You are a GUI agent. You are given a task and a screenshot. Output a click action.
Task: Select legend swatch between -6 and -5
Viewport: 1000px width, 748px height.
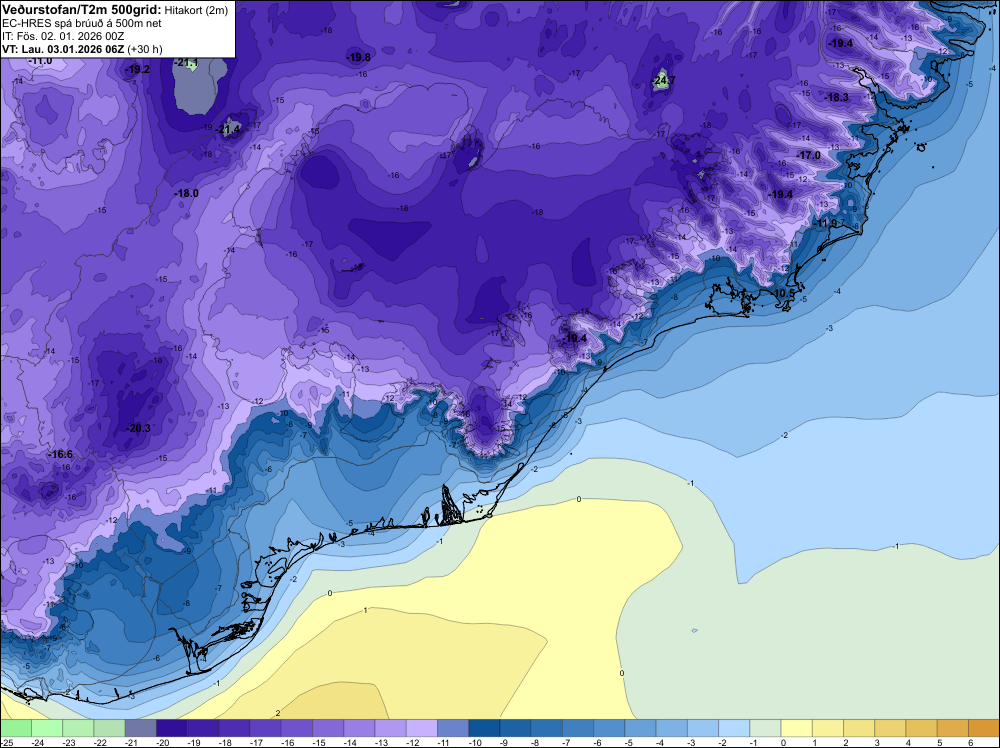tap(609, 728)
